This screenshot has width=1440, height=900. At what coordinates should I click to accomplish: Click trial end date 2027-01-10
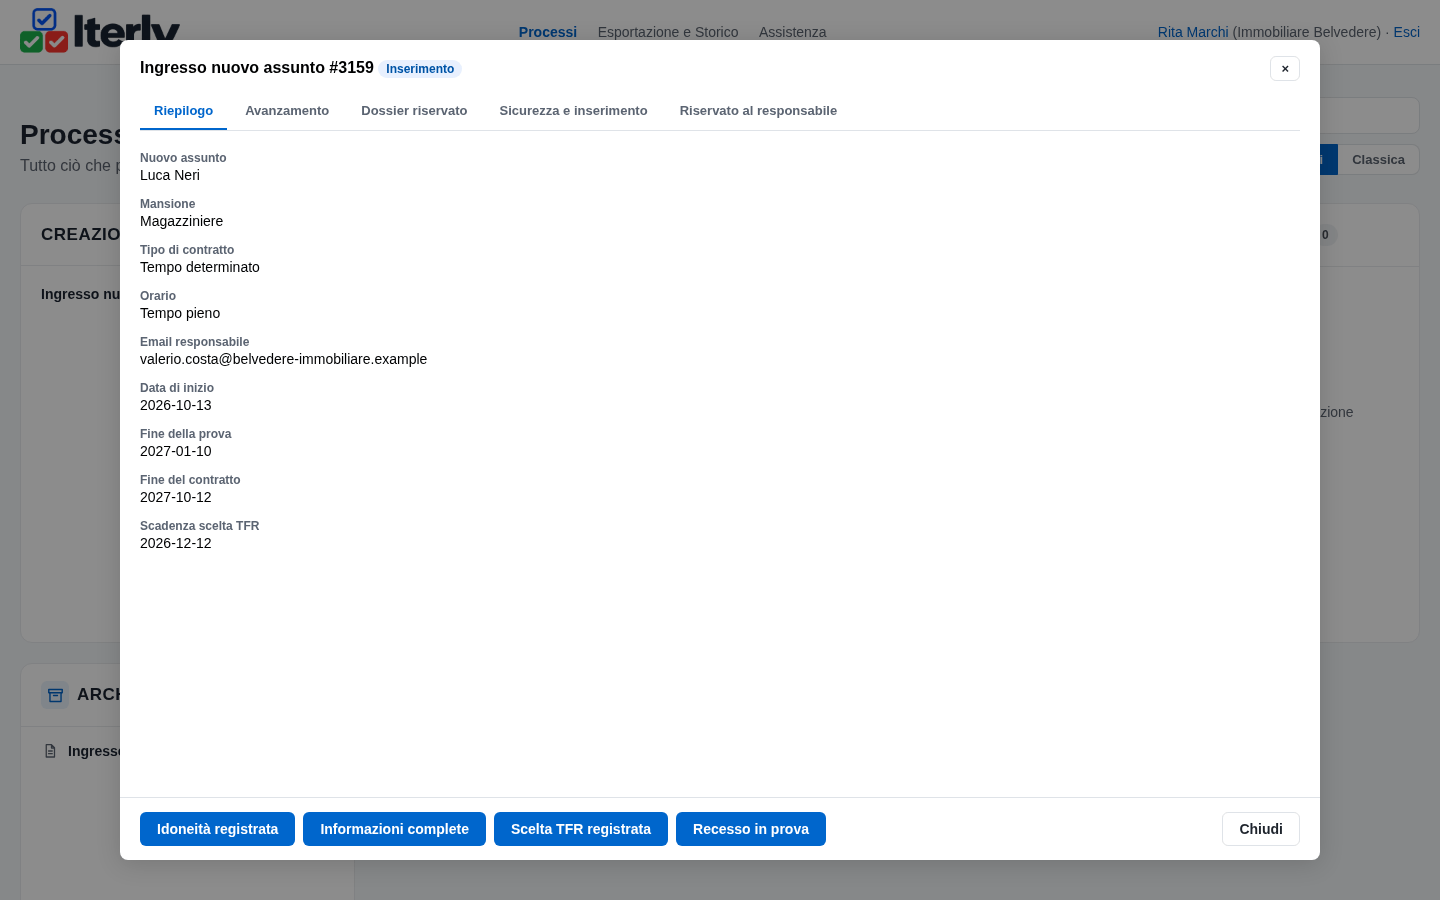coord(176,451)
